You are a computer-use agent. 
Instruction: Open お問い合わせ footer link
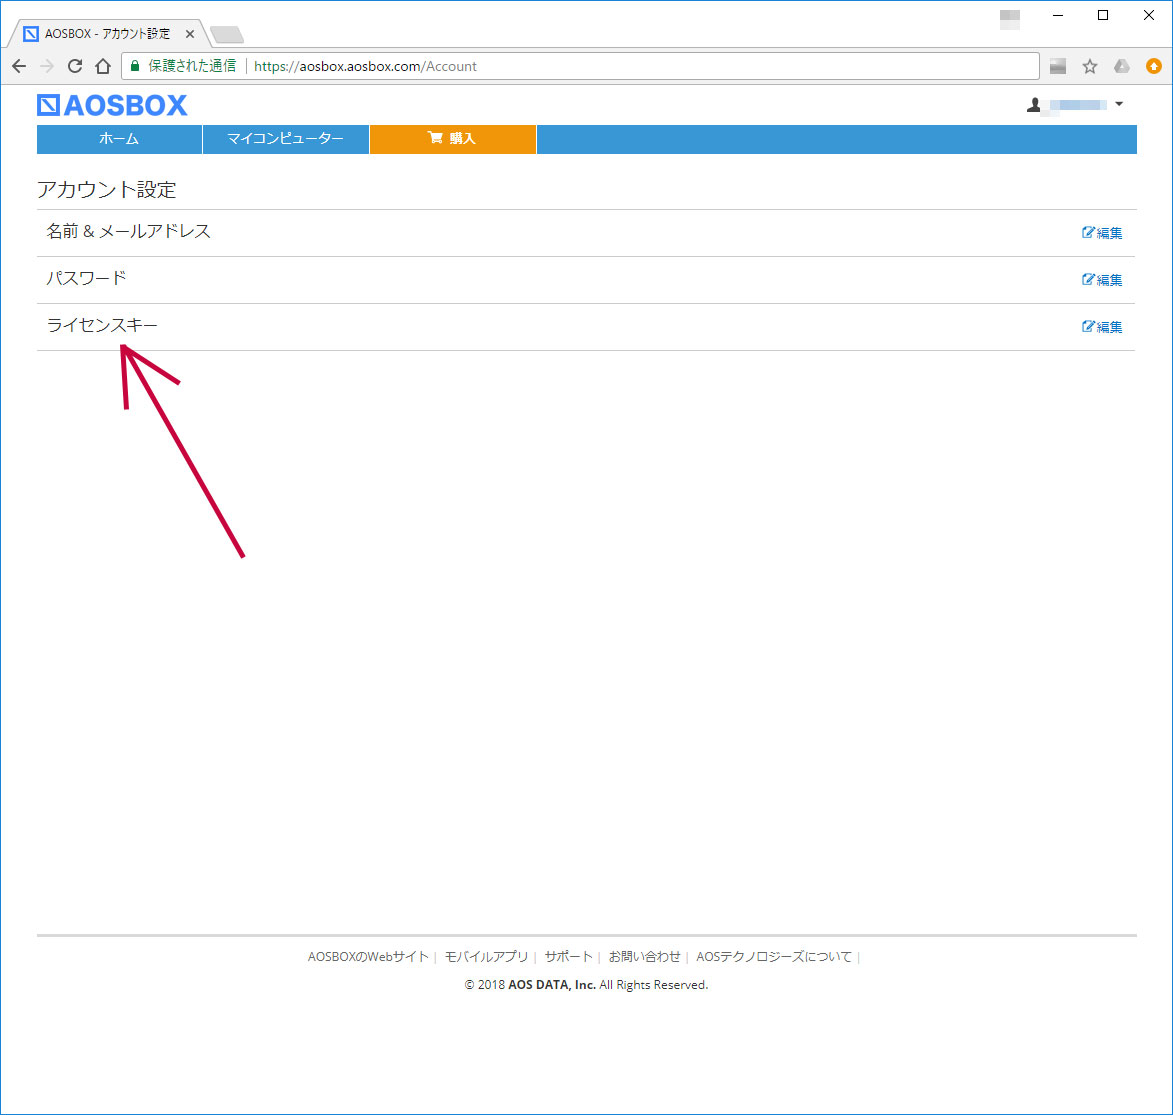pyautogui.click(x=645, y=956)
